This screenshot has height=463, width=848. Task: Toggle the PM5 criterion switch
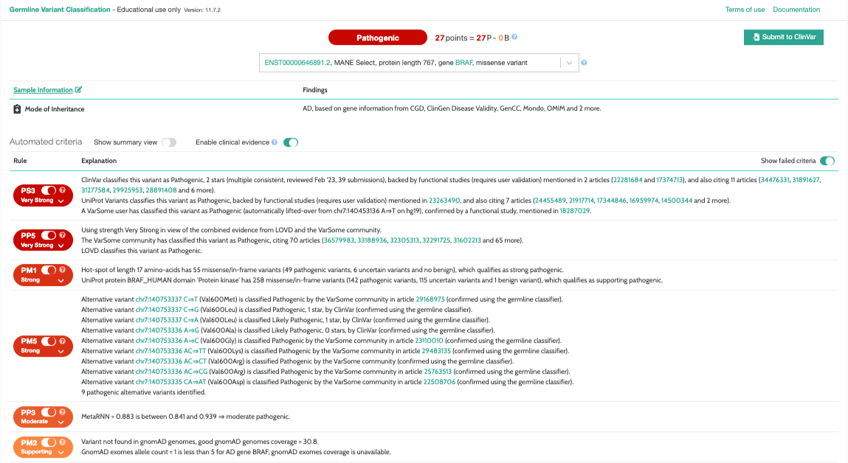[49, 341]
